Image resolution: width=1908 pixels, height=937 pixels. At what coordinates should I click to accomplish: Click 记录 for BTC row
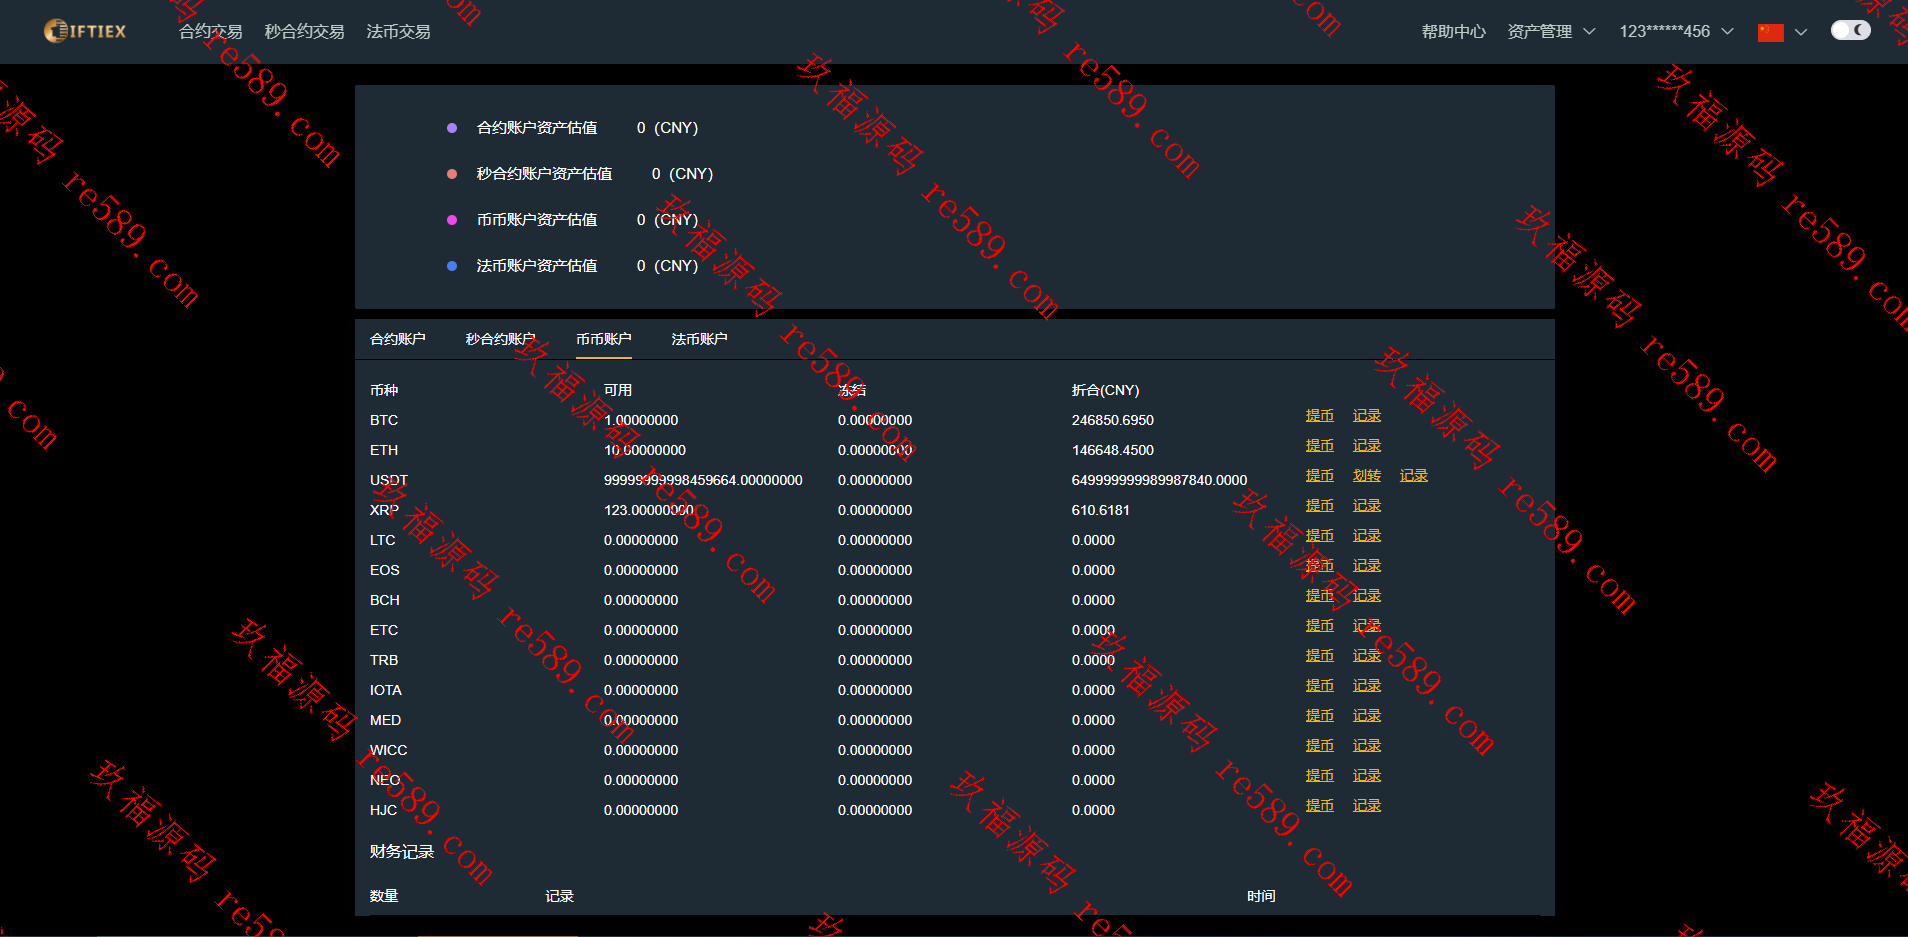tap(1367, 415)
